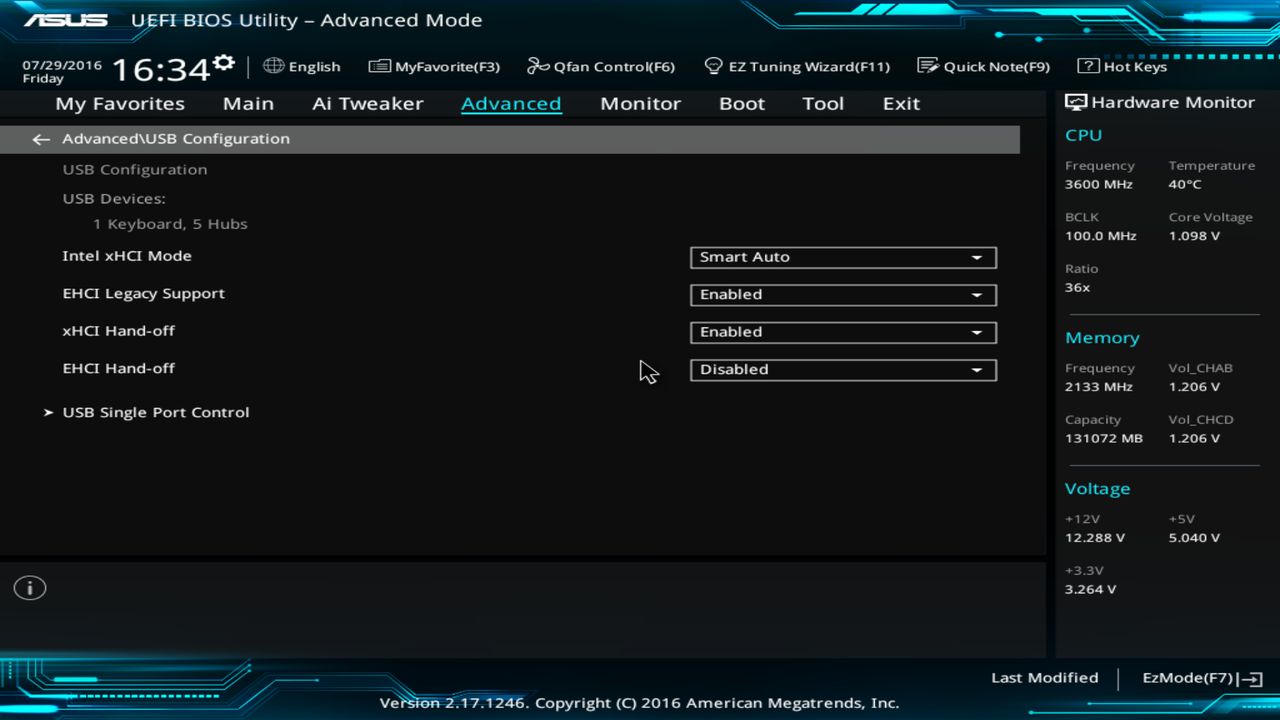1280x720 pixels.
Task: Launch the EZ Tuning Wizard
Action: [x=798, y=66]
